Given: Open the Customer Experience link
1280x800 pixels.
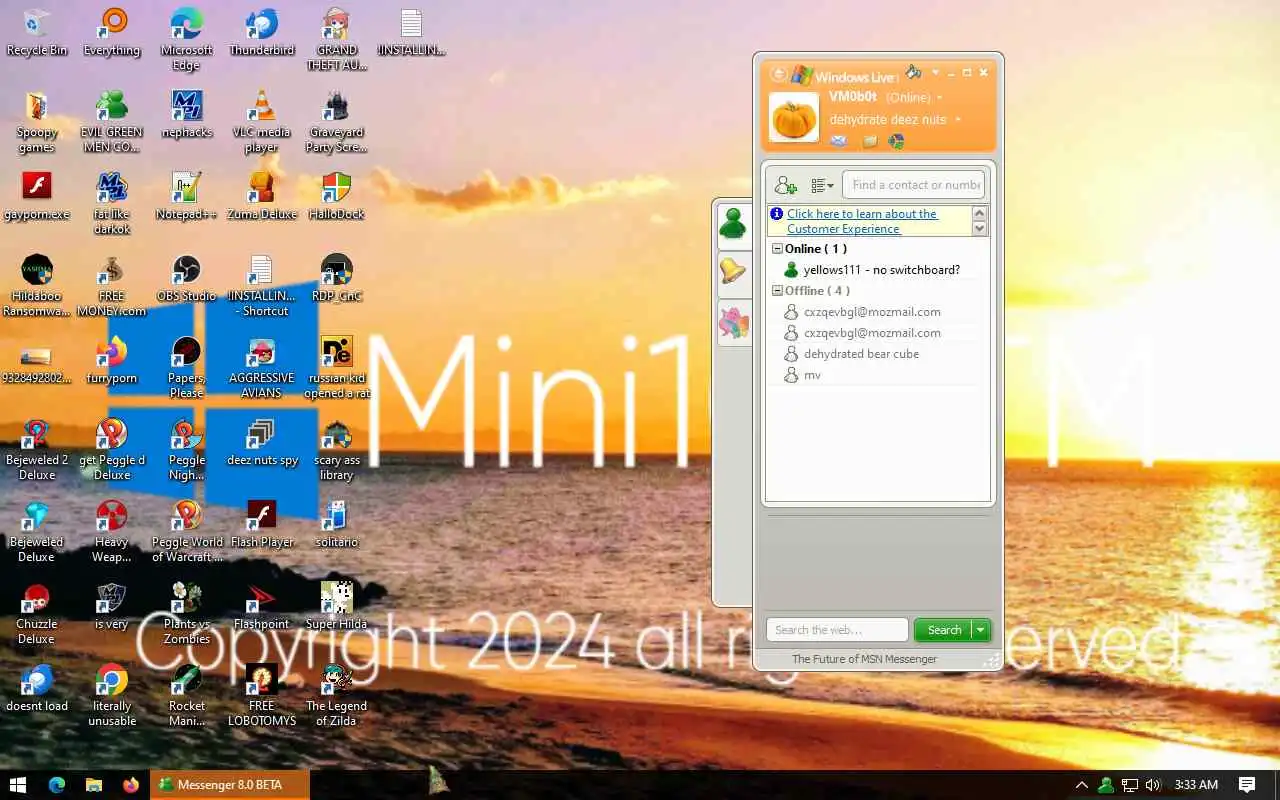Looking at the screenshot, I should tap(862, 221).
